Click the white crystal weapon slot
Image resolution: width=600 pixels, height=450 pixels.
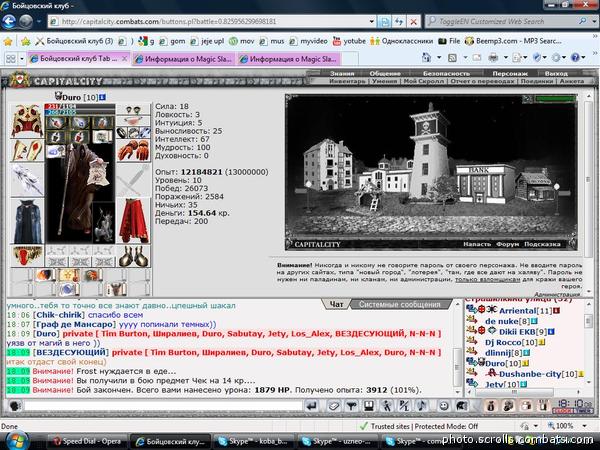click(x=27, y=179)
